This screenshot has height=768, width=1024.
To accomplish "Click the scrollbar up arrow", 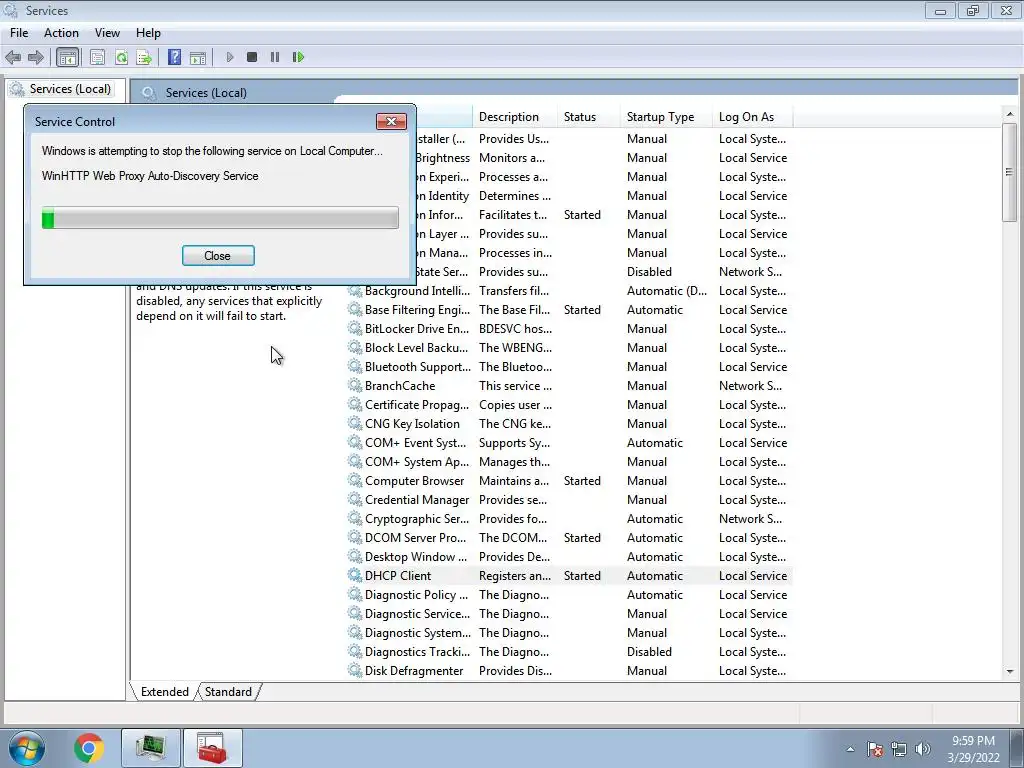I will 1010,114.
